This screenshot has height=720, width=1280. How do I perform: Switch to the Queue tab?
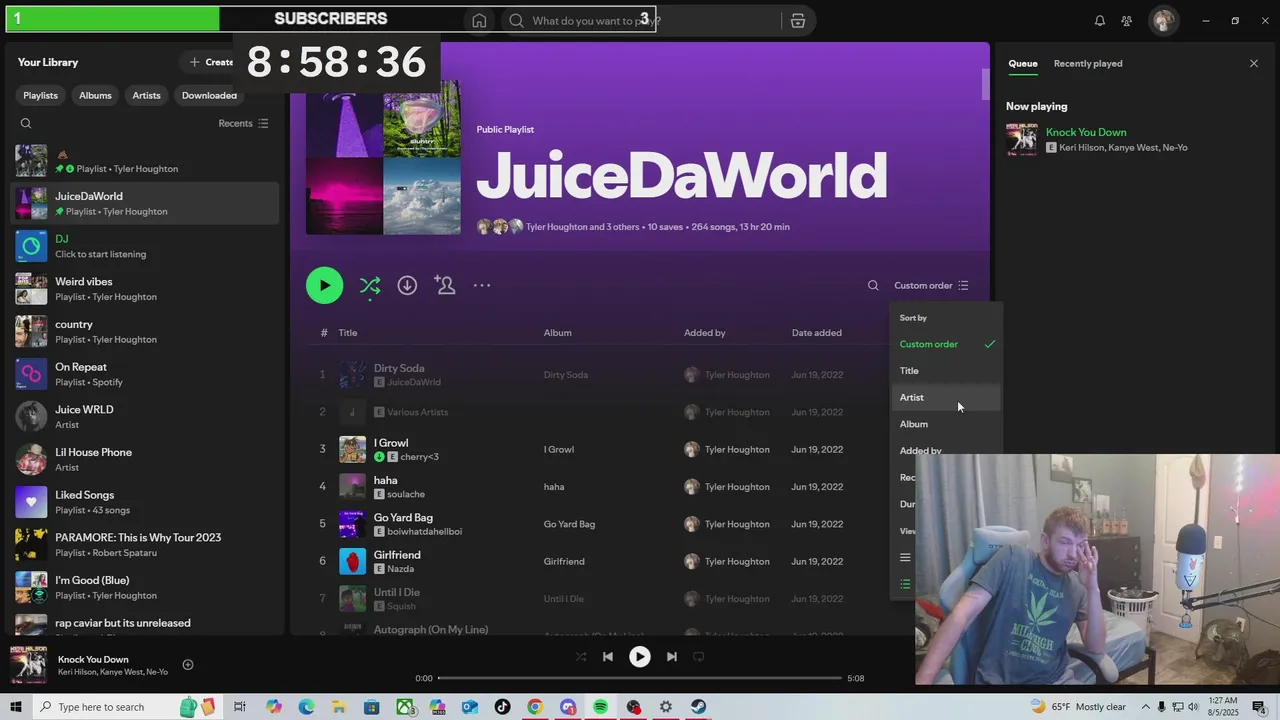click(x=1023, y=63)
